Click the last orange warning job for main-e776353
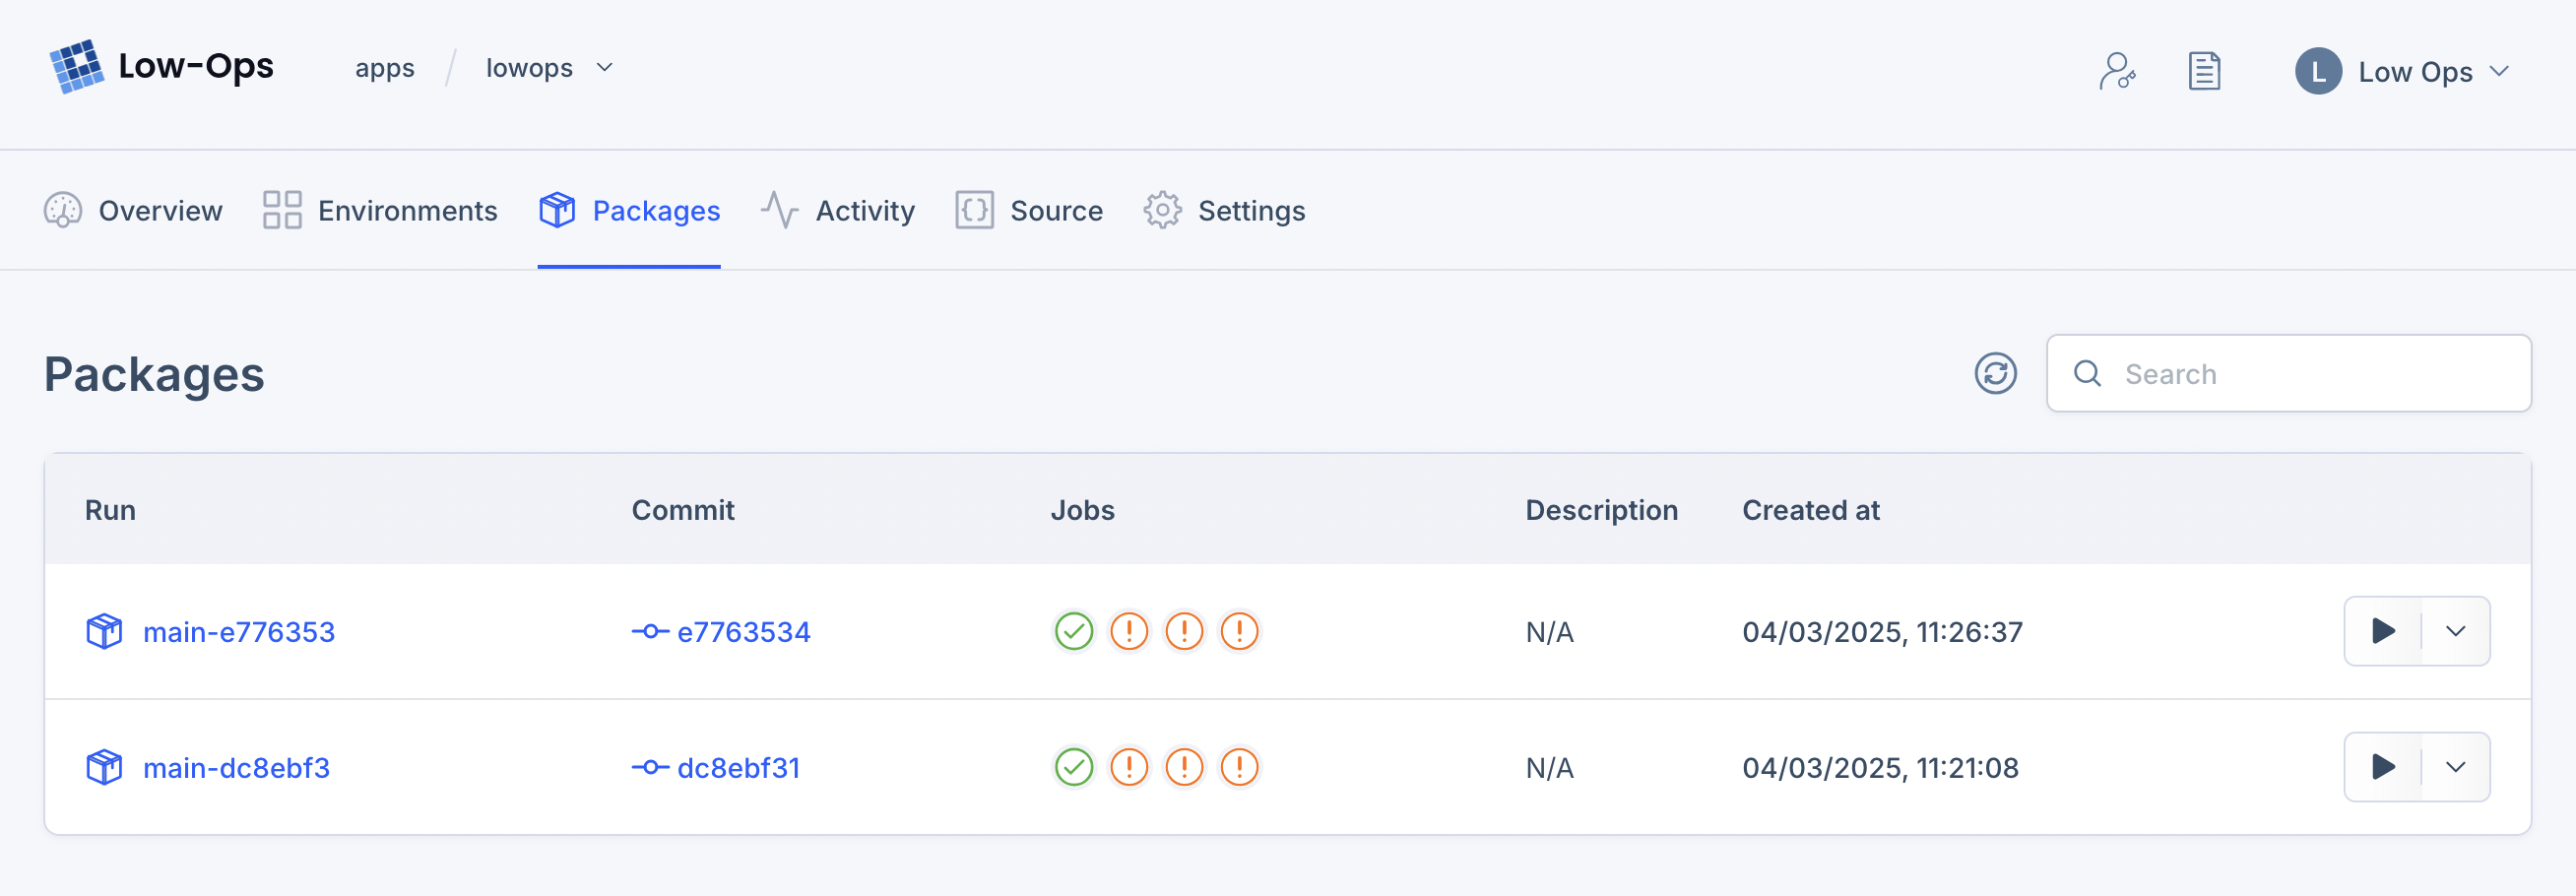Viewport: 2576px width, 896px height. [1239, 631]
